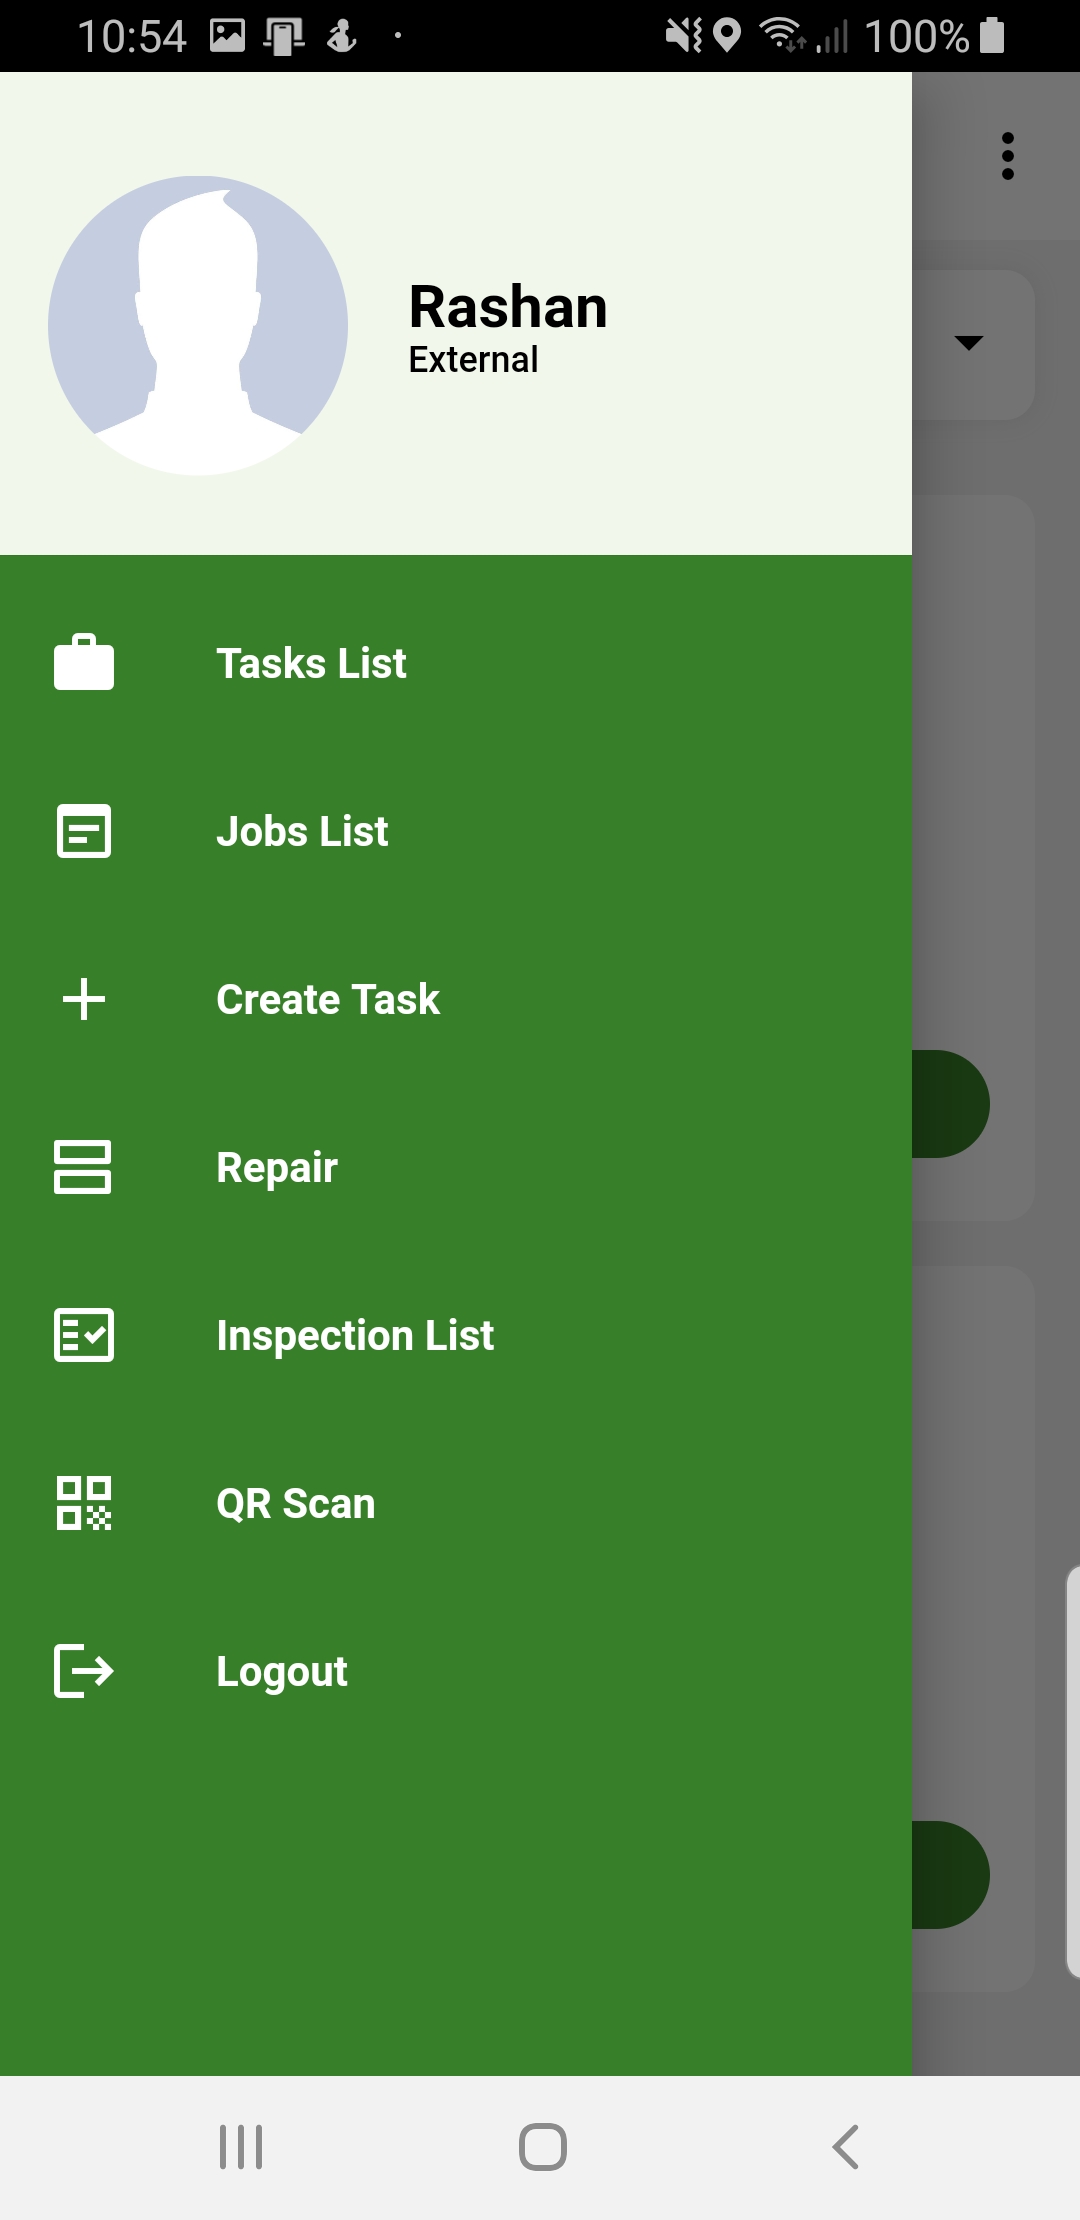Go to Jobs List
The height and width of the screenshot is (2220, 1080).
(302, 831)
